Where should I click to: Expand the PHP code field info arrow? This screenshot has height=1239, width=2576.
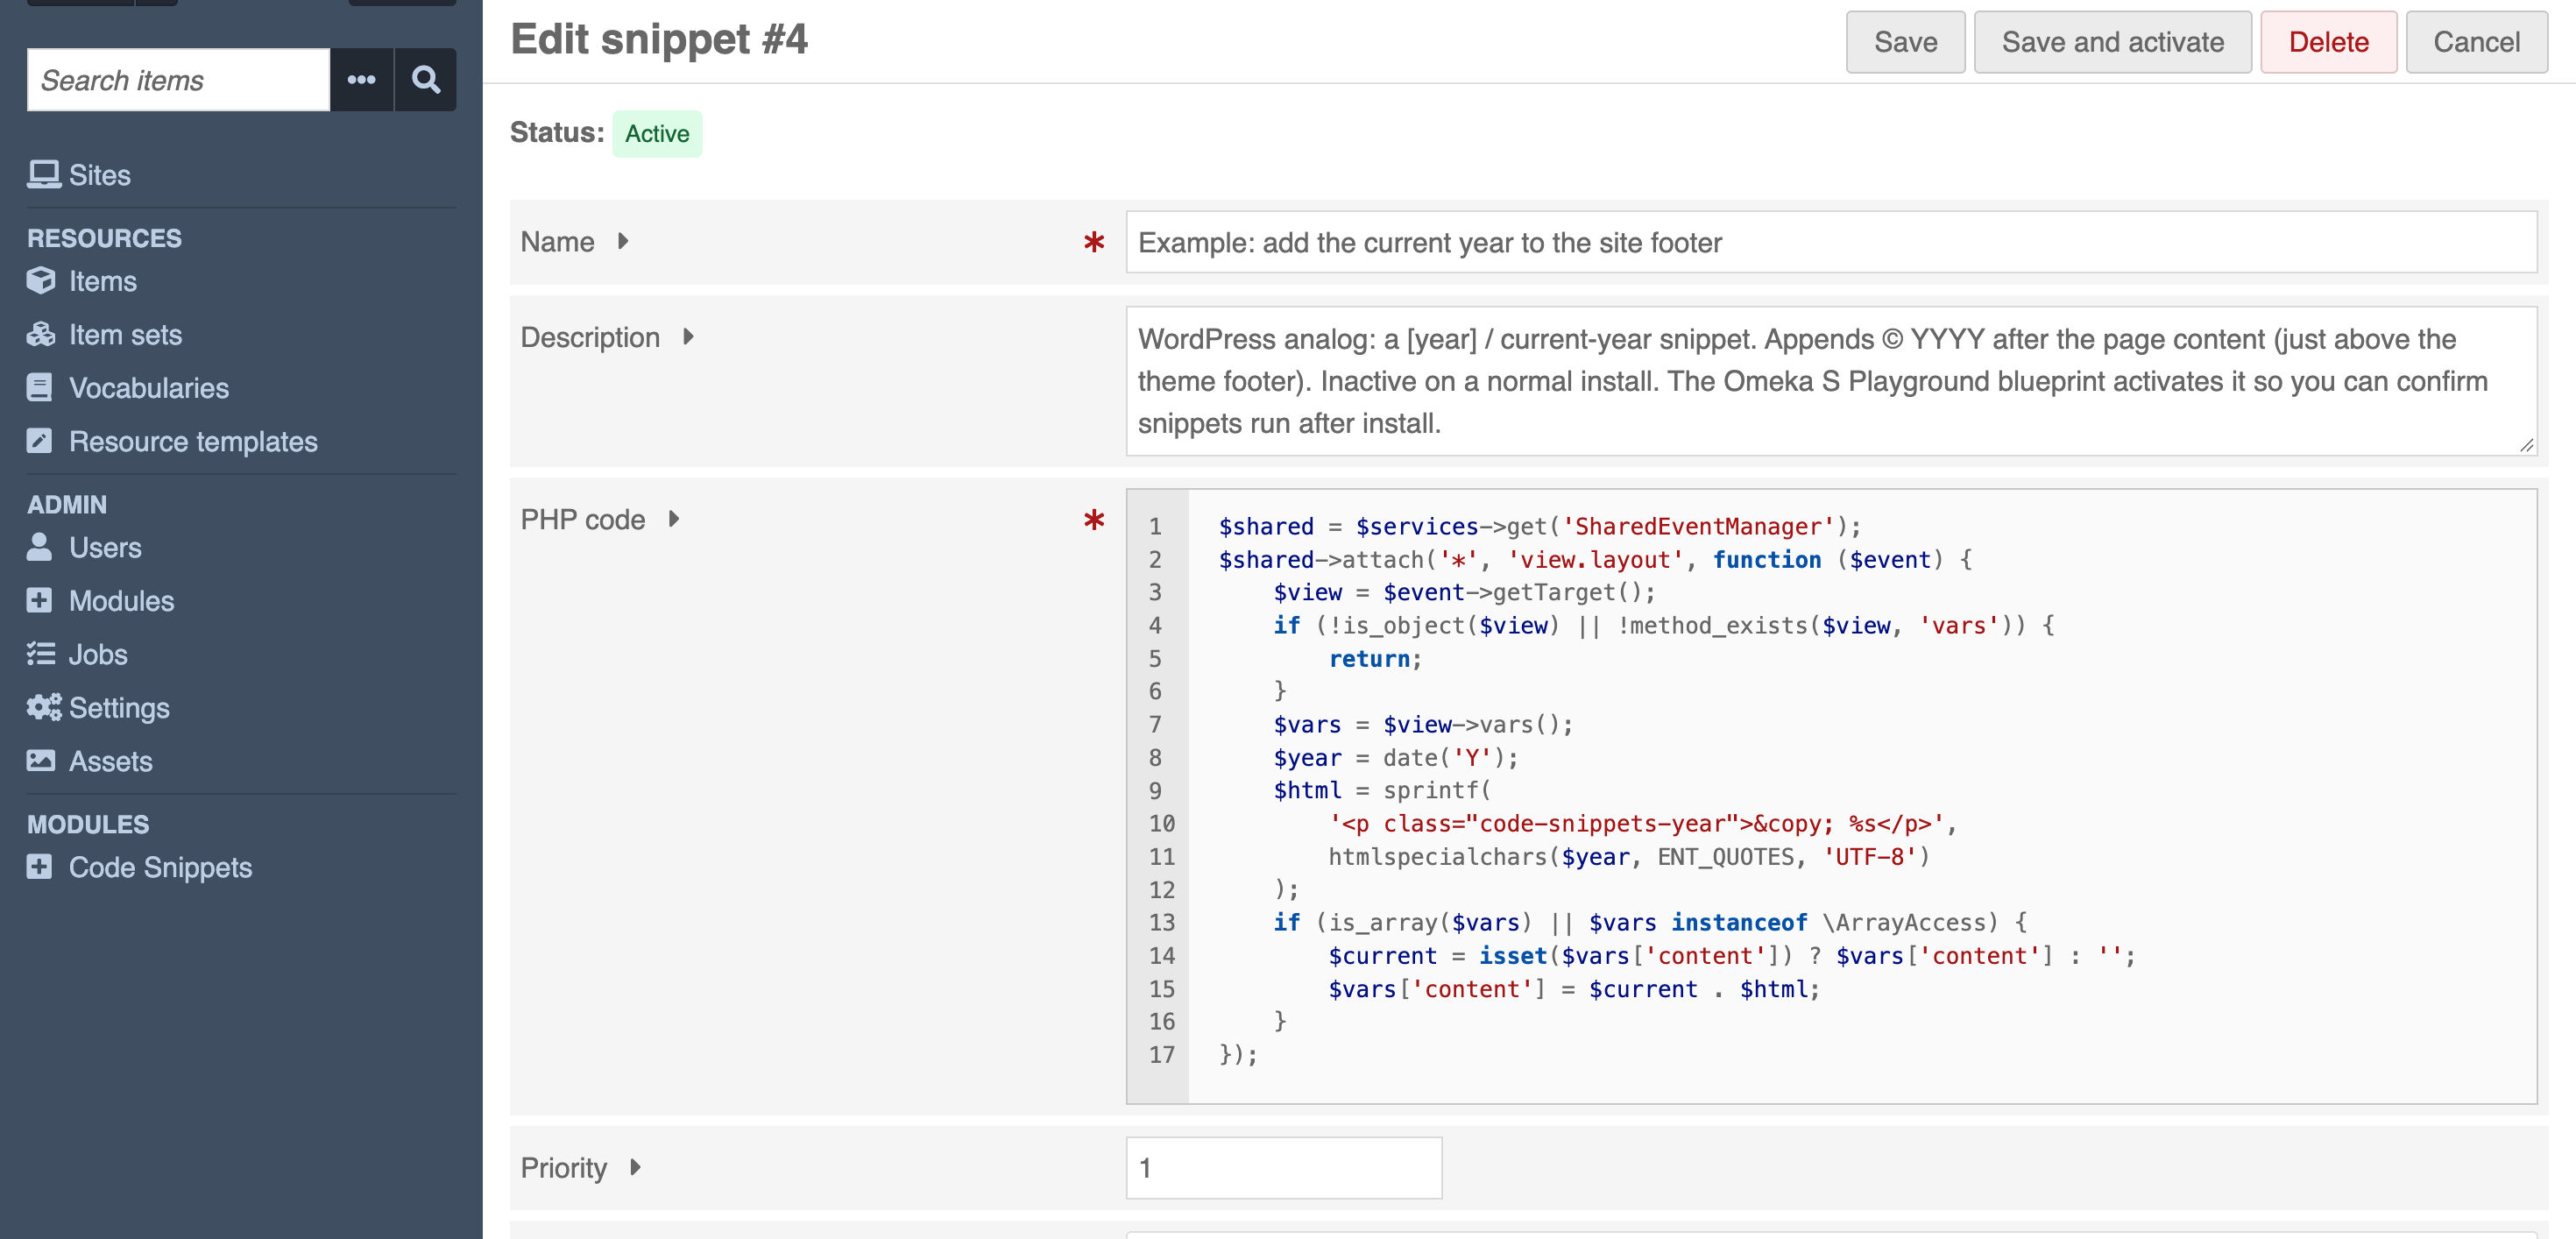[674, 519]
